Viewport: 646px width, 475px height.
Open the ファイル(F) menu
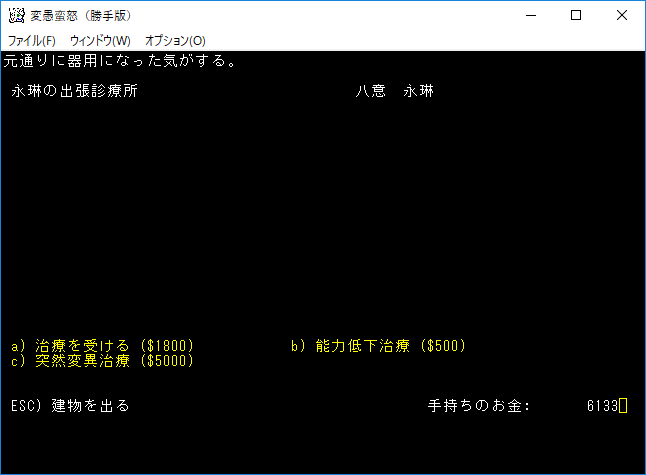tap(32, 41)
